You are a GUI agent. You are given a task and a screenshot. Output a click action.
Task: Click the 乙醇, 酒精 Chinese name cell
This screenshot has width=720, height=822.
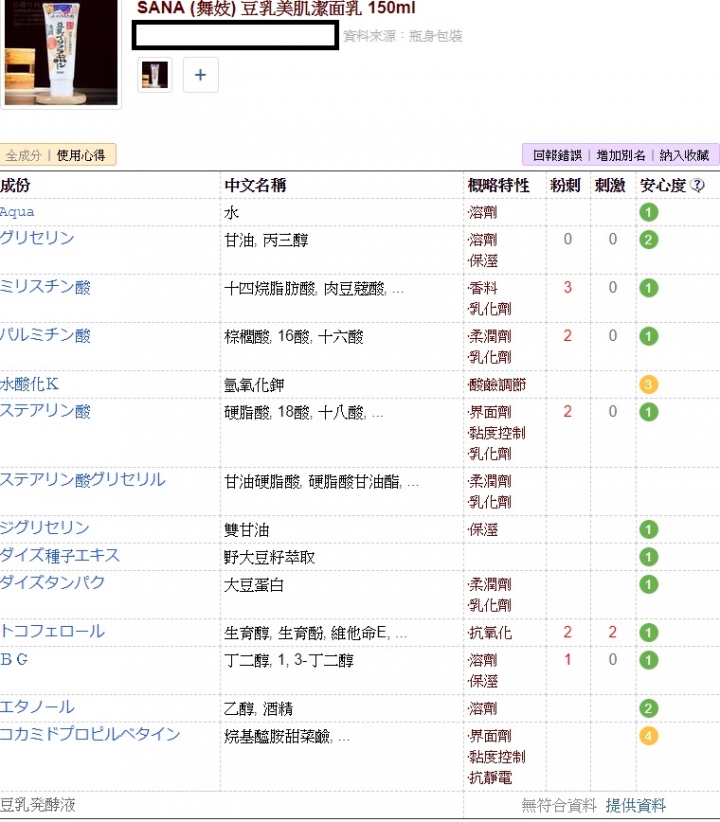click(x=259, y=709)
